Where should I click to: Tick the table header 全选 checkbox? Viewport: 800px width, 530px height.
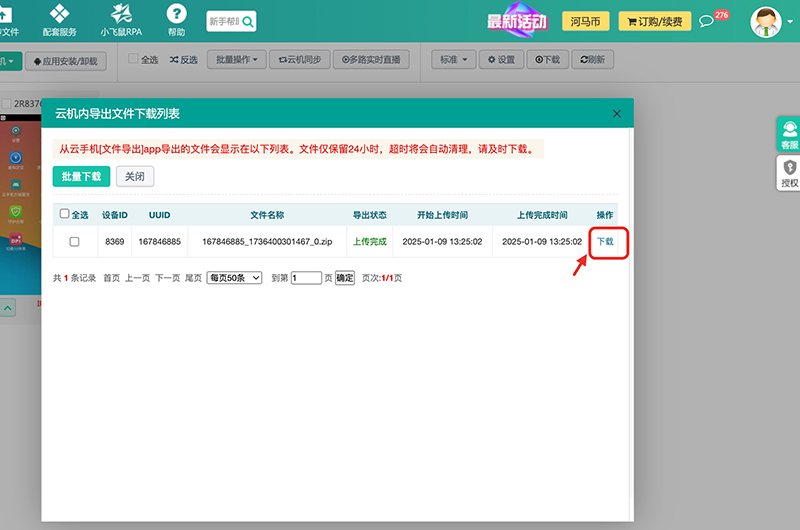(64, 213)
